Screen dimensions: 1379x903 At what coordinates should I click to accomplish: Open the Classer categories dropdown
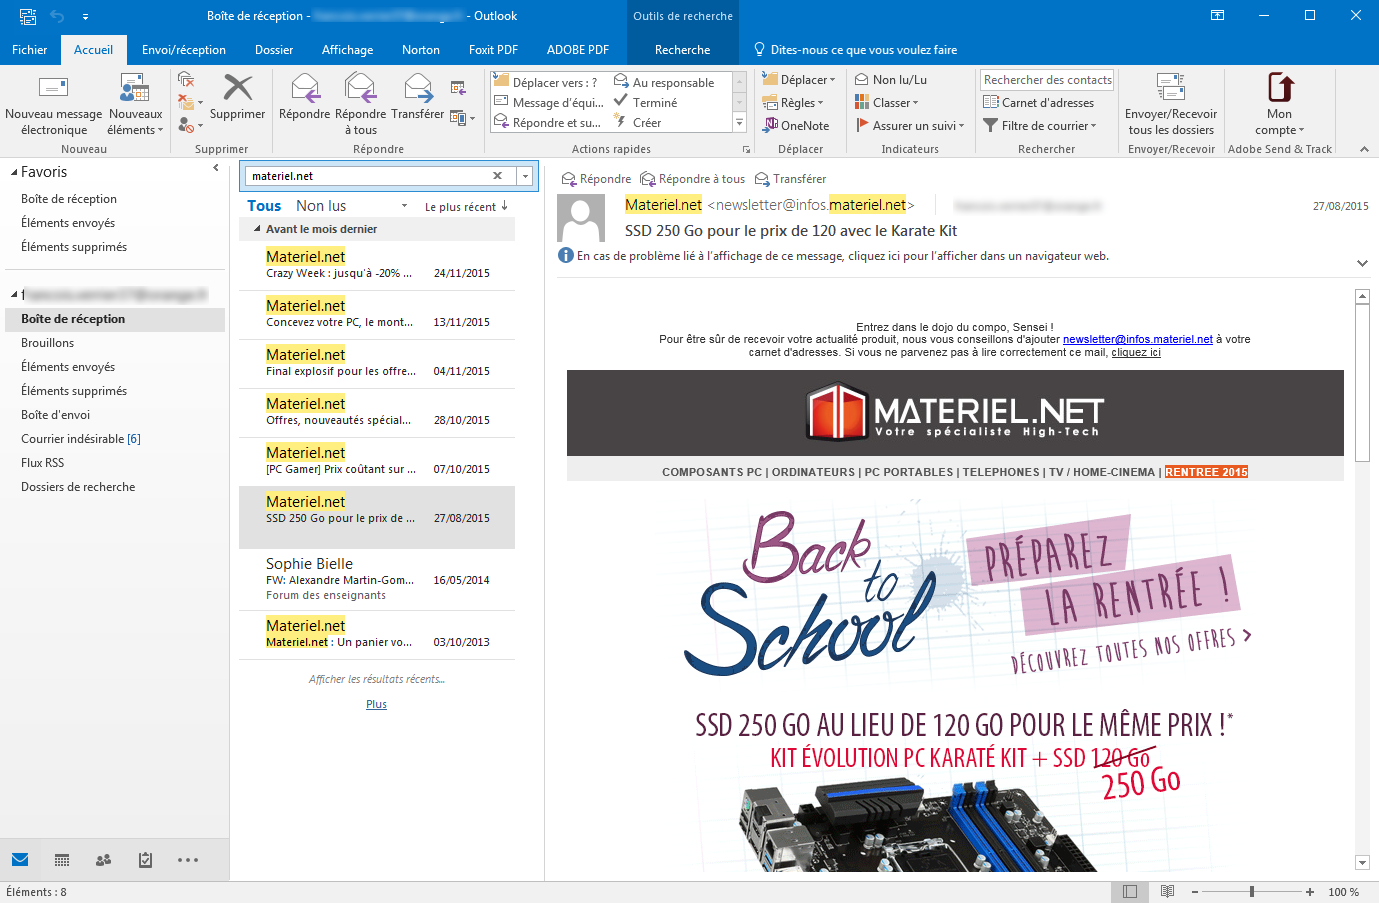(x=887, y=102)
